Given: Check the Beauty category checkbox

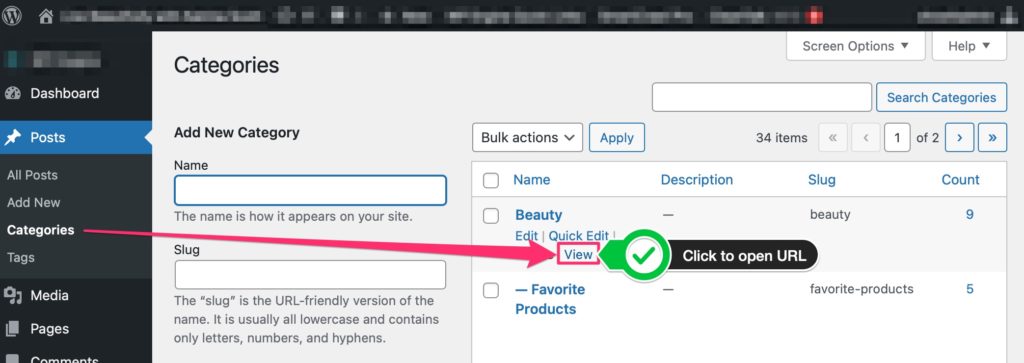Looking at the screenshot, I should pyautogui.click(x=491, y=215).
